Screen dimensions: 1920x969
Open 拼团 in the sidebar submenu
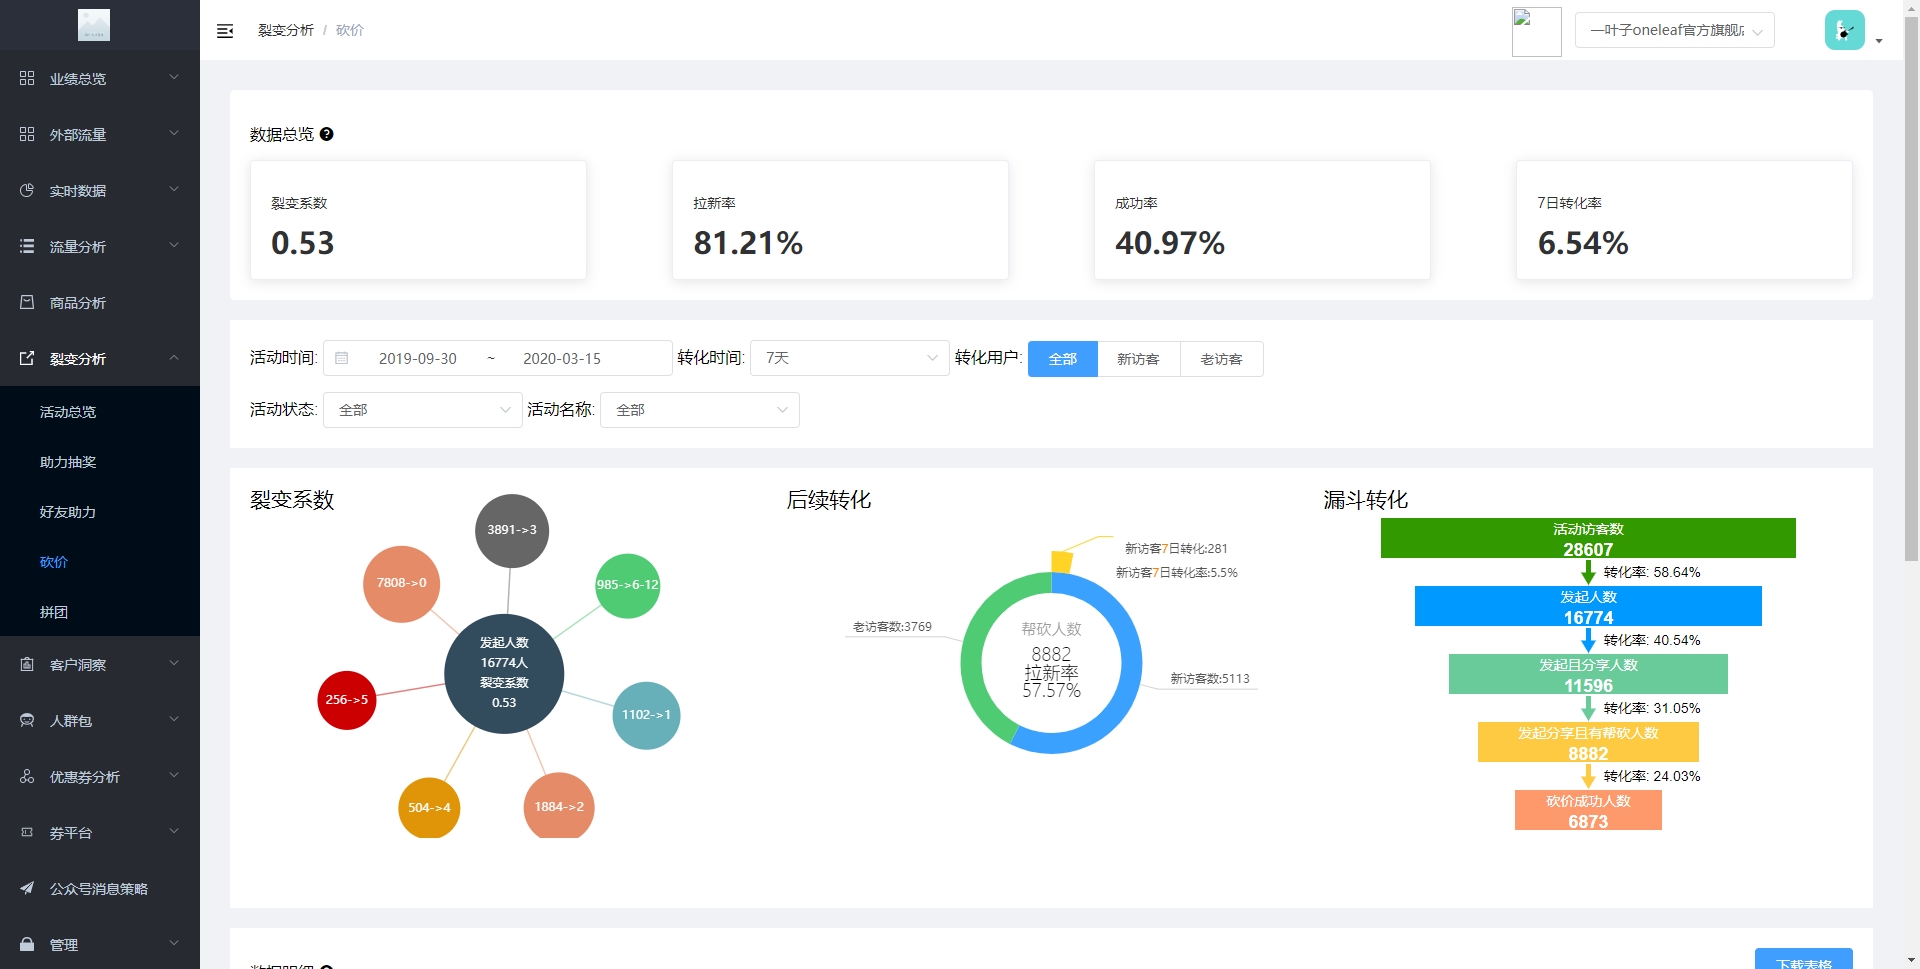(x=54, y=612)
